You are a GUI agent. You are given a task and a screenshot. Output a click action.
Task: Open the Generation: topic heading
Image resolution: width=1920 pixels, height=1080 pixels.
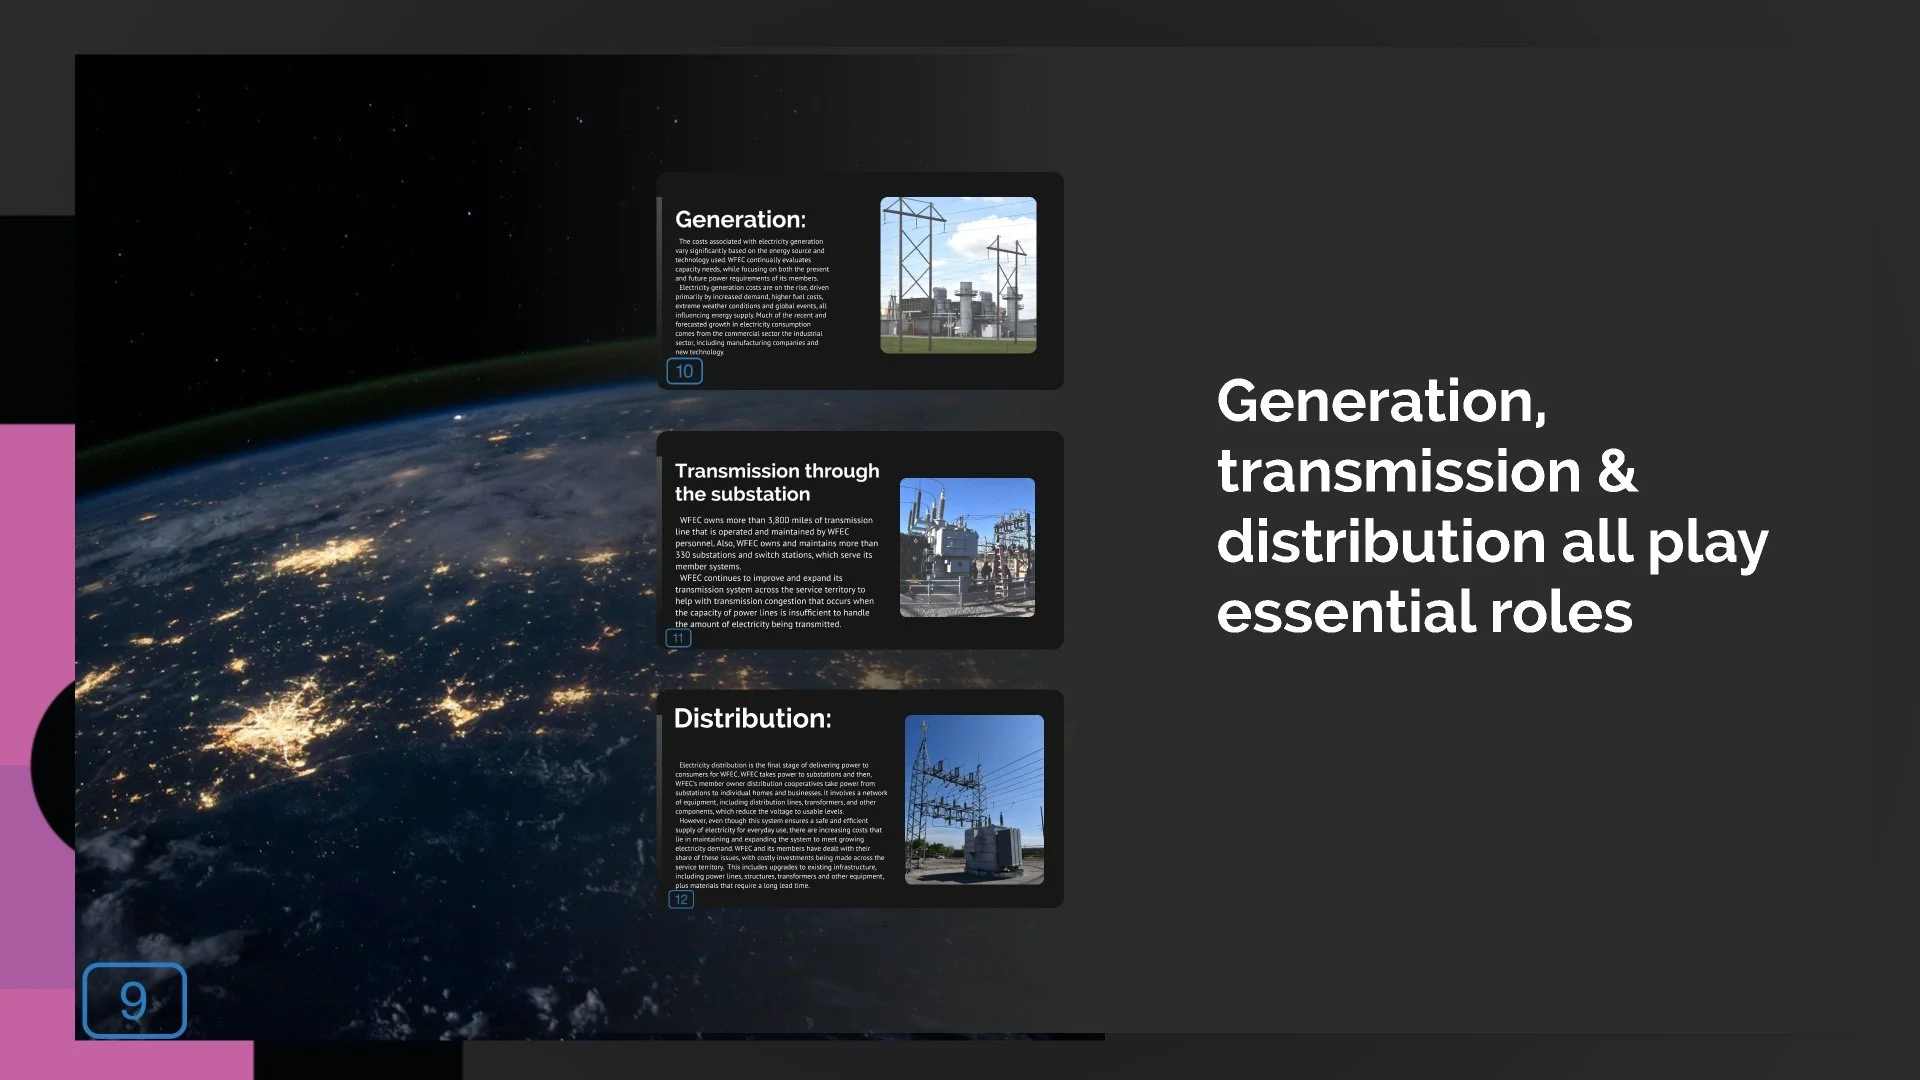point(740,220)
